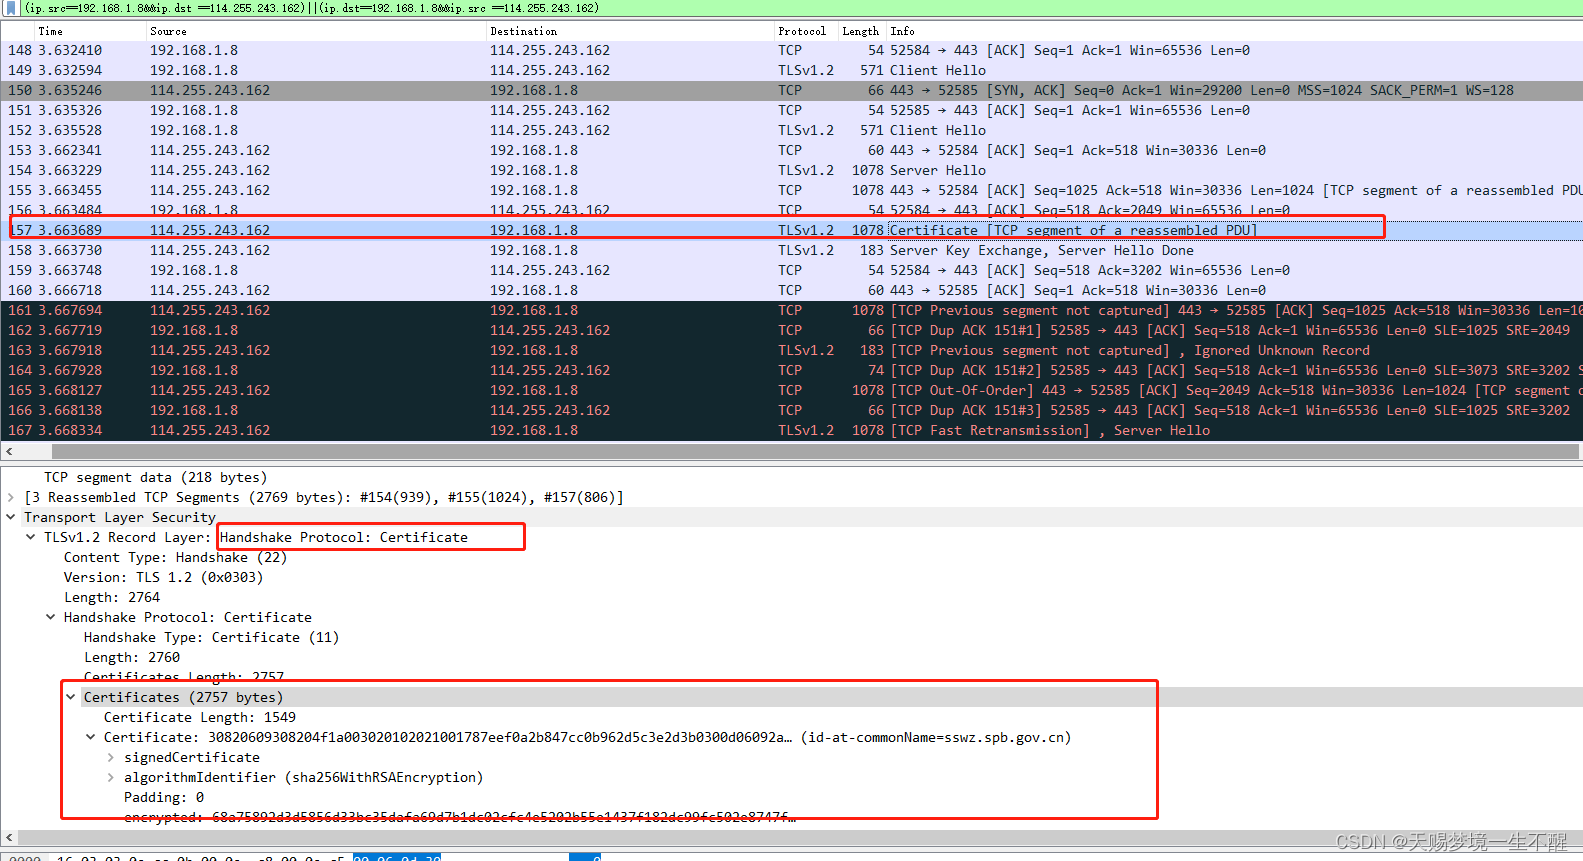Select packet 151 ACK row
Viewport: 1583px width, 861px height.
tap(791, 110)
